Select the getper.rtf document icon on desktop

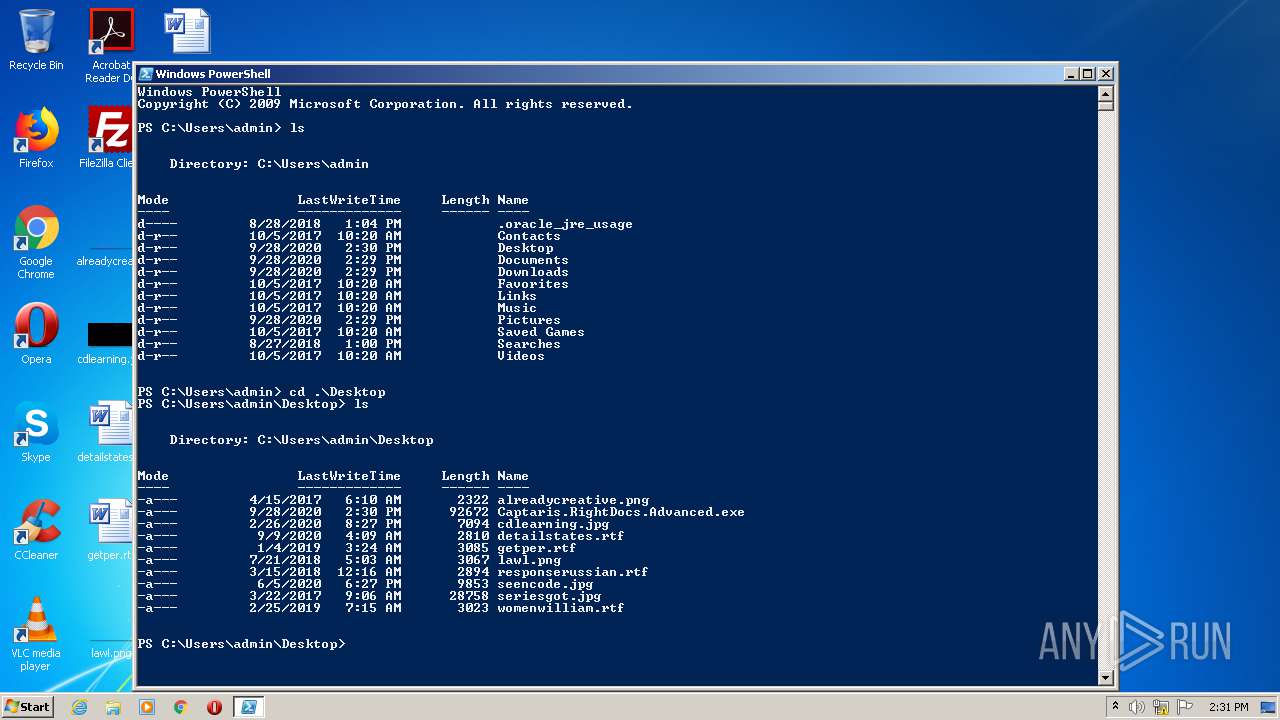click(110, 530)
